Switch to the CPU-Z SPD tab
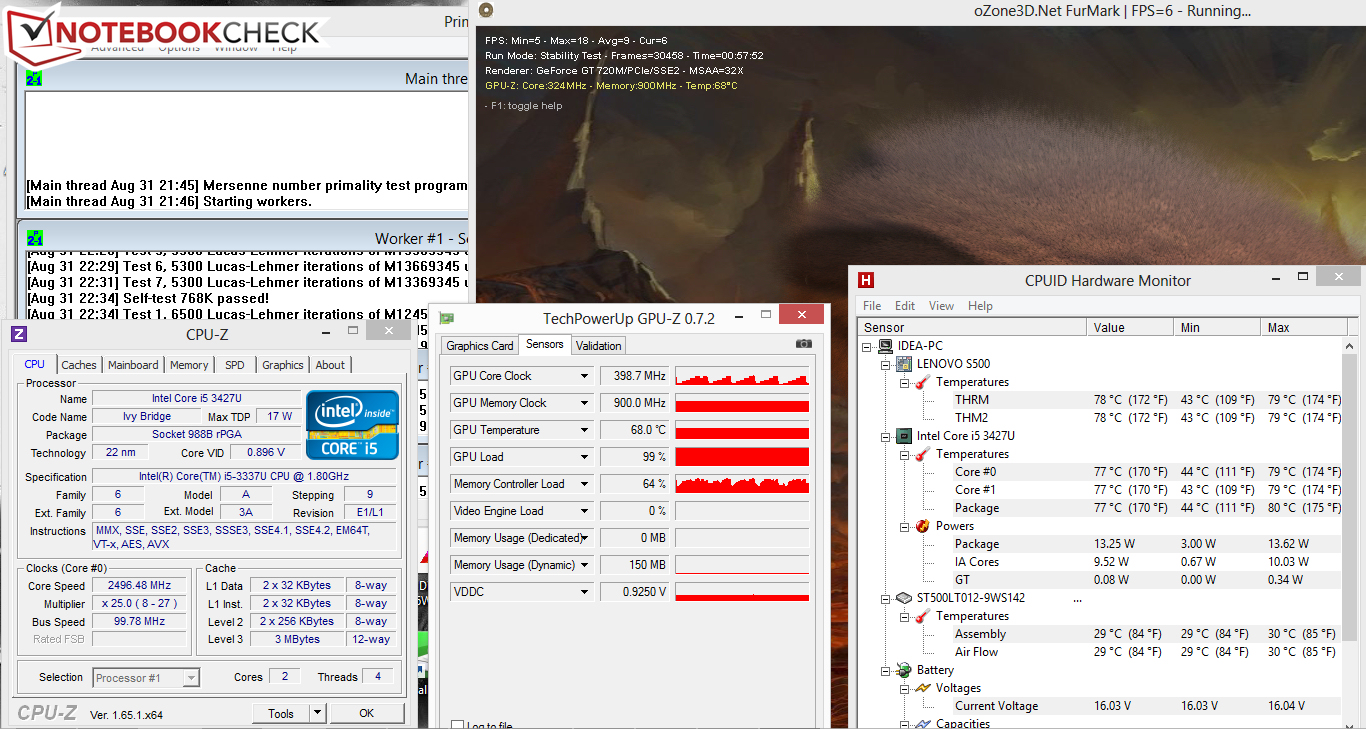This screenshot has width=1366, height=729. click(x=235, y=366)
